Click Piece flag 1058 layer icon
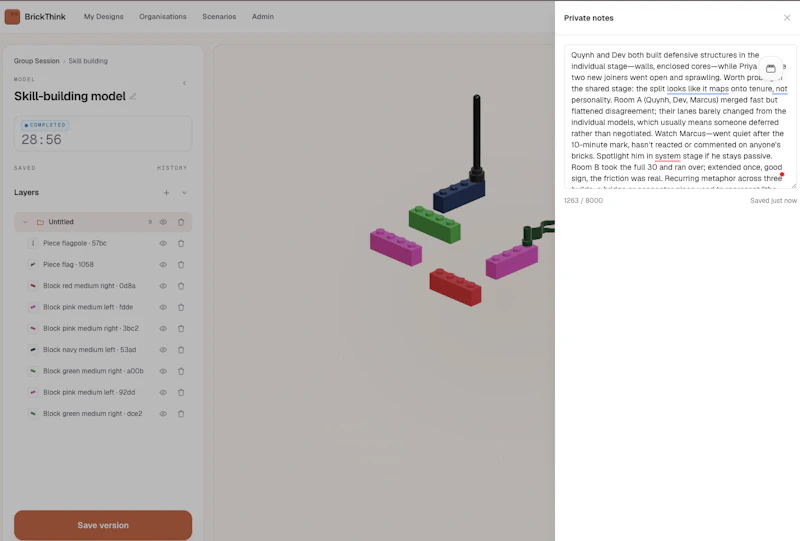The width and height of the screenshot is (800, 541). (33, 265)
